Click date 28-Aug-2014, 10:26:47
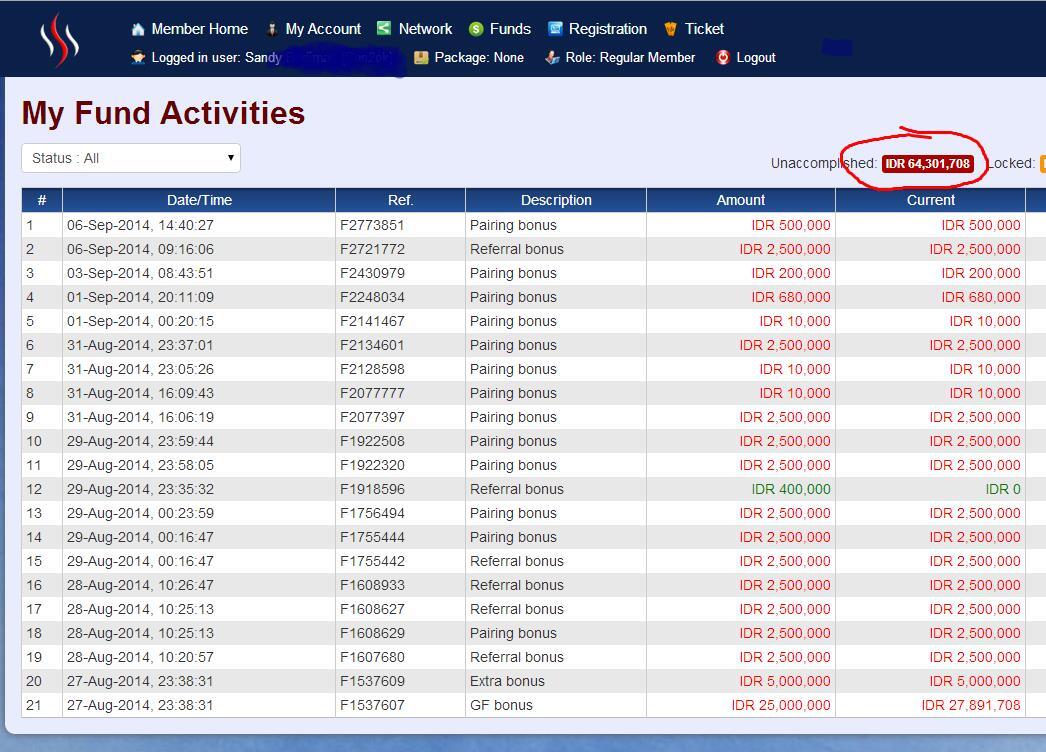 140,586
